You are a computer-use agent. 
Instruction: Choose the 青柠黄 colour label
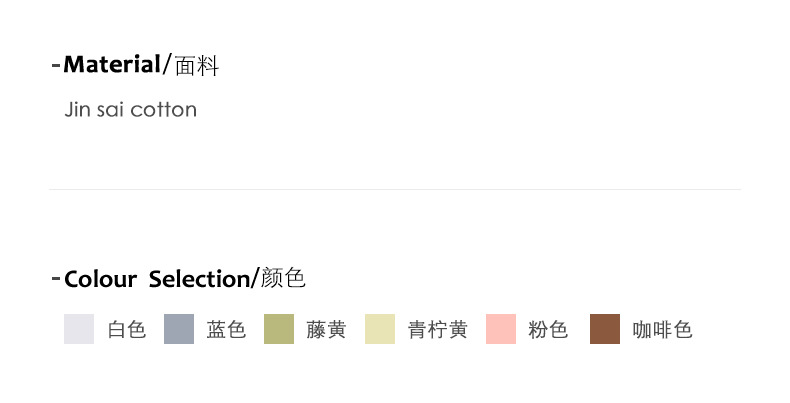(437, 330)
